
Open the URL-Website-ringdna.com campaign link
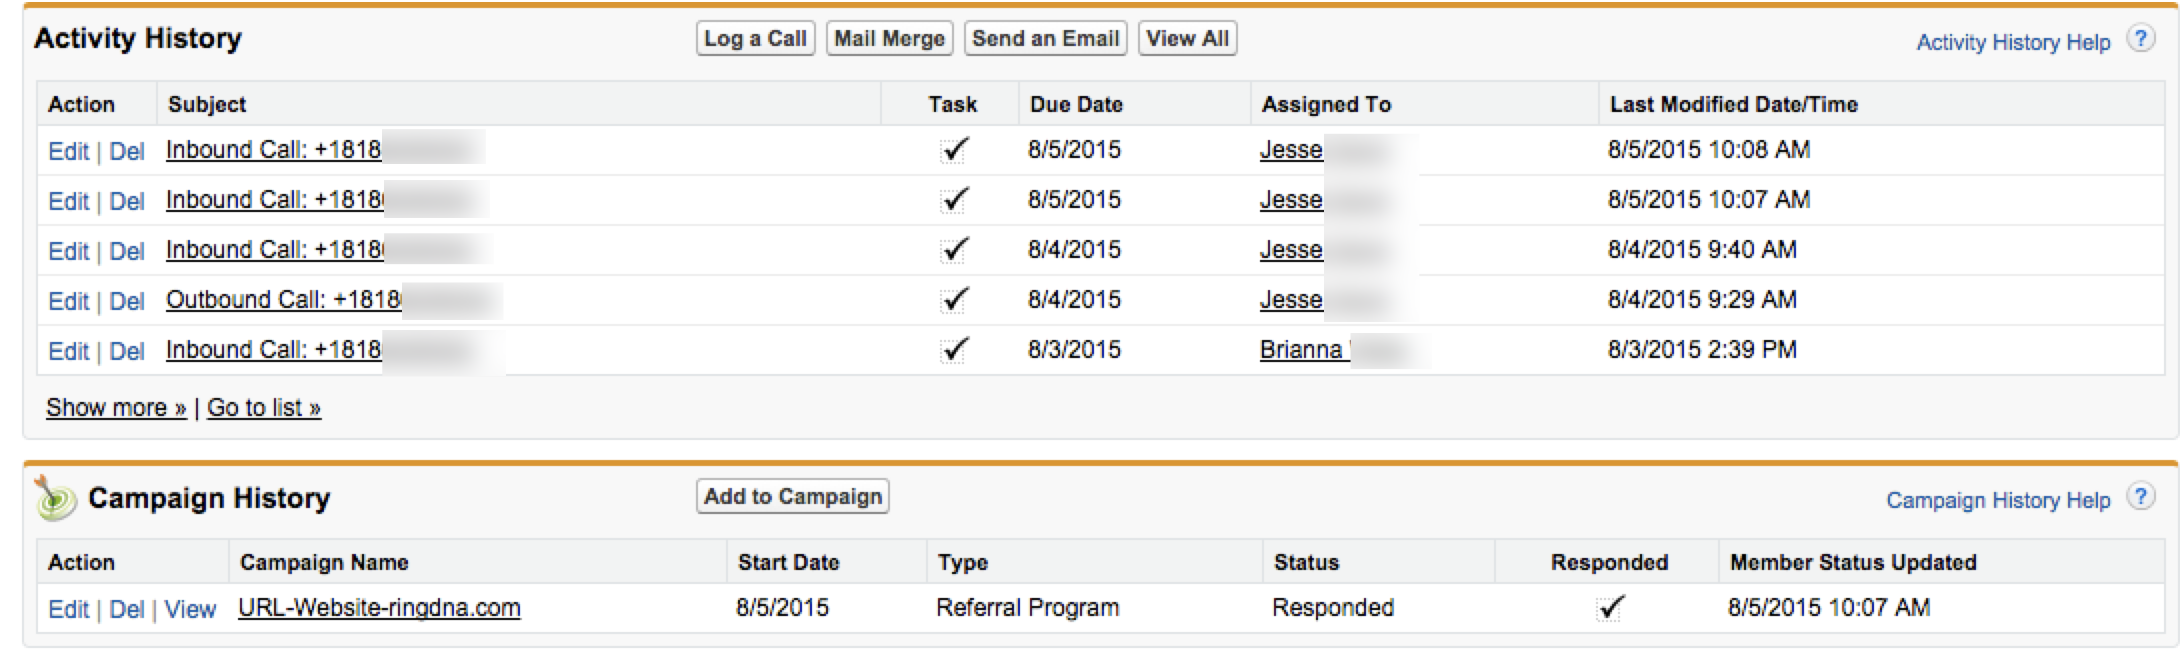(x=379, y=608)
